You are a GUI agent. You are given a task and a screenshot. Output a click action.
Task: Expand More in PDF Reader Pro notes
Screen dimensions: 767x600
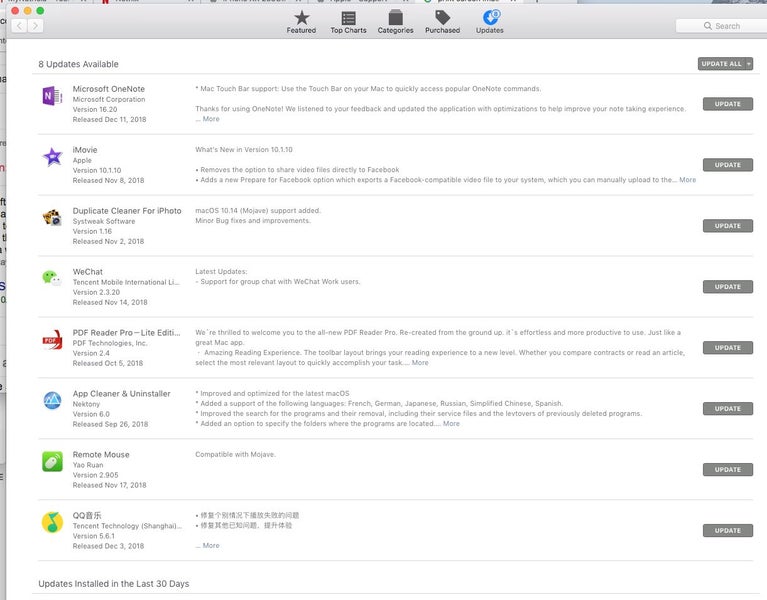[420, 362]
